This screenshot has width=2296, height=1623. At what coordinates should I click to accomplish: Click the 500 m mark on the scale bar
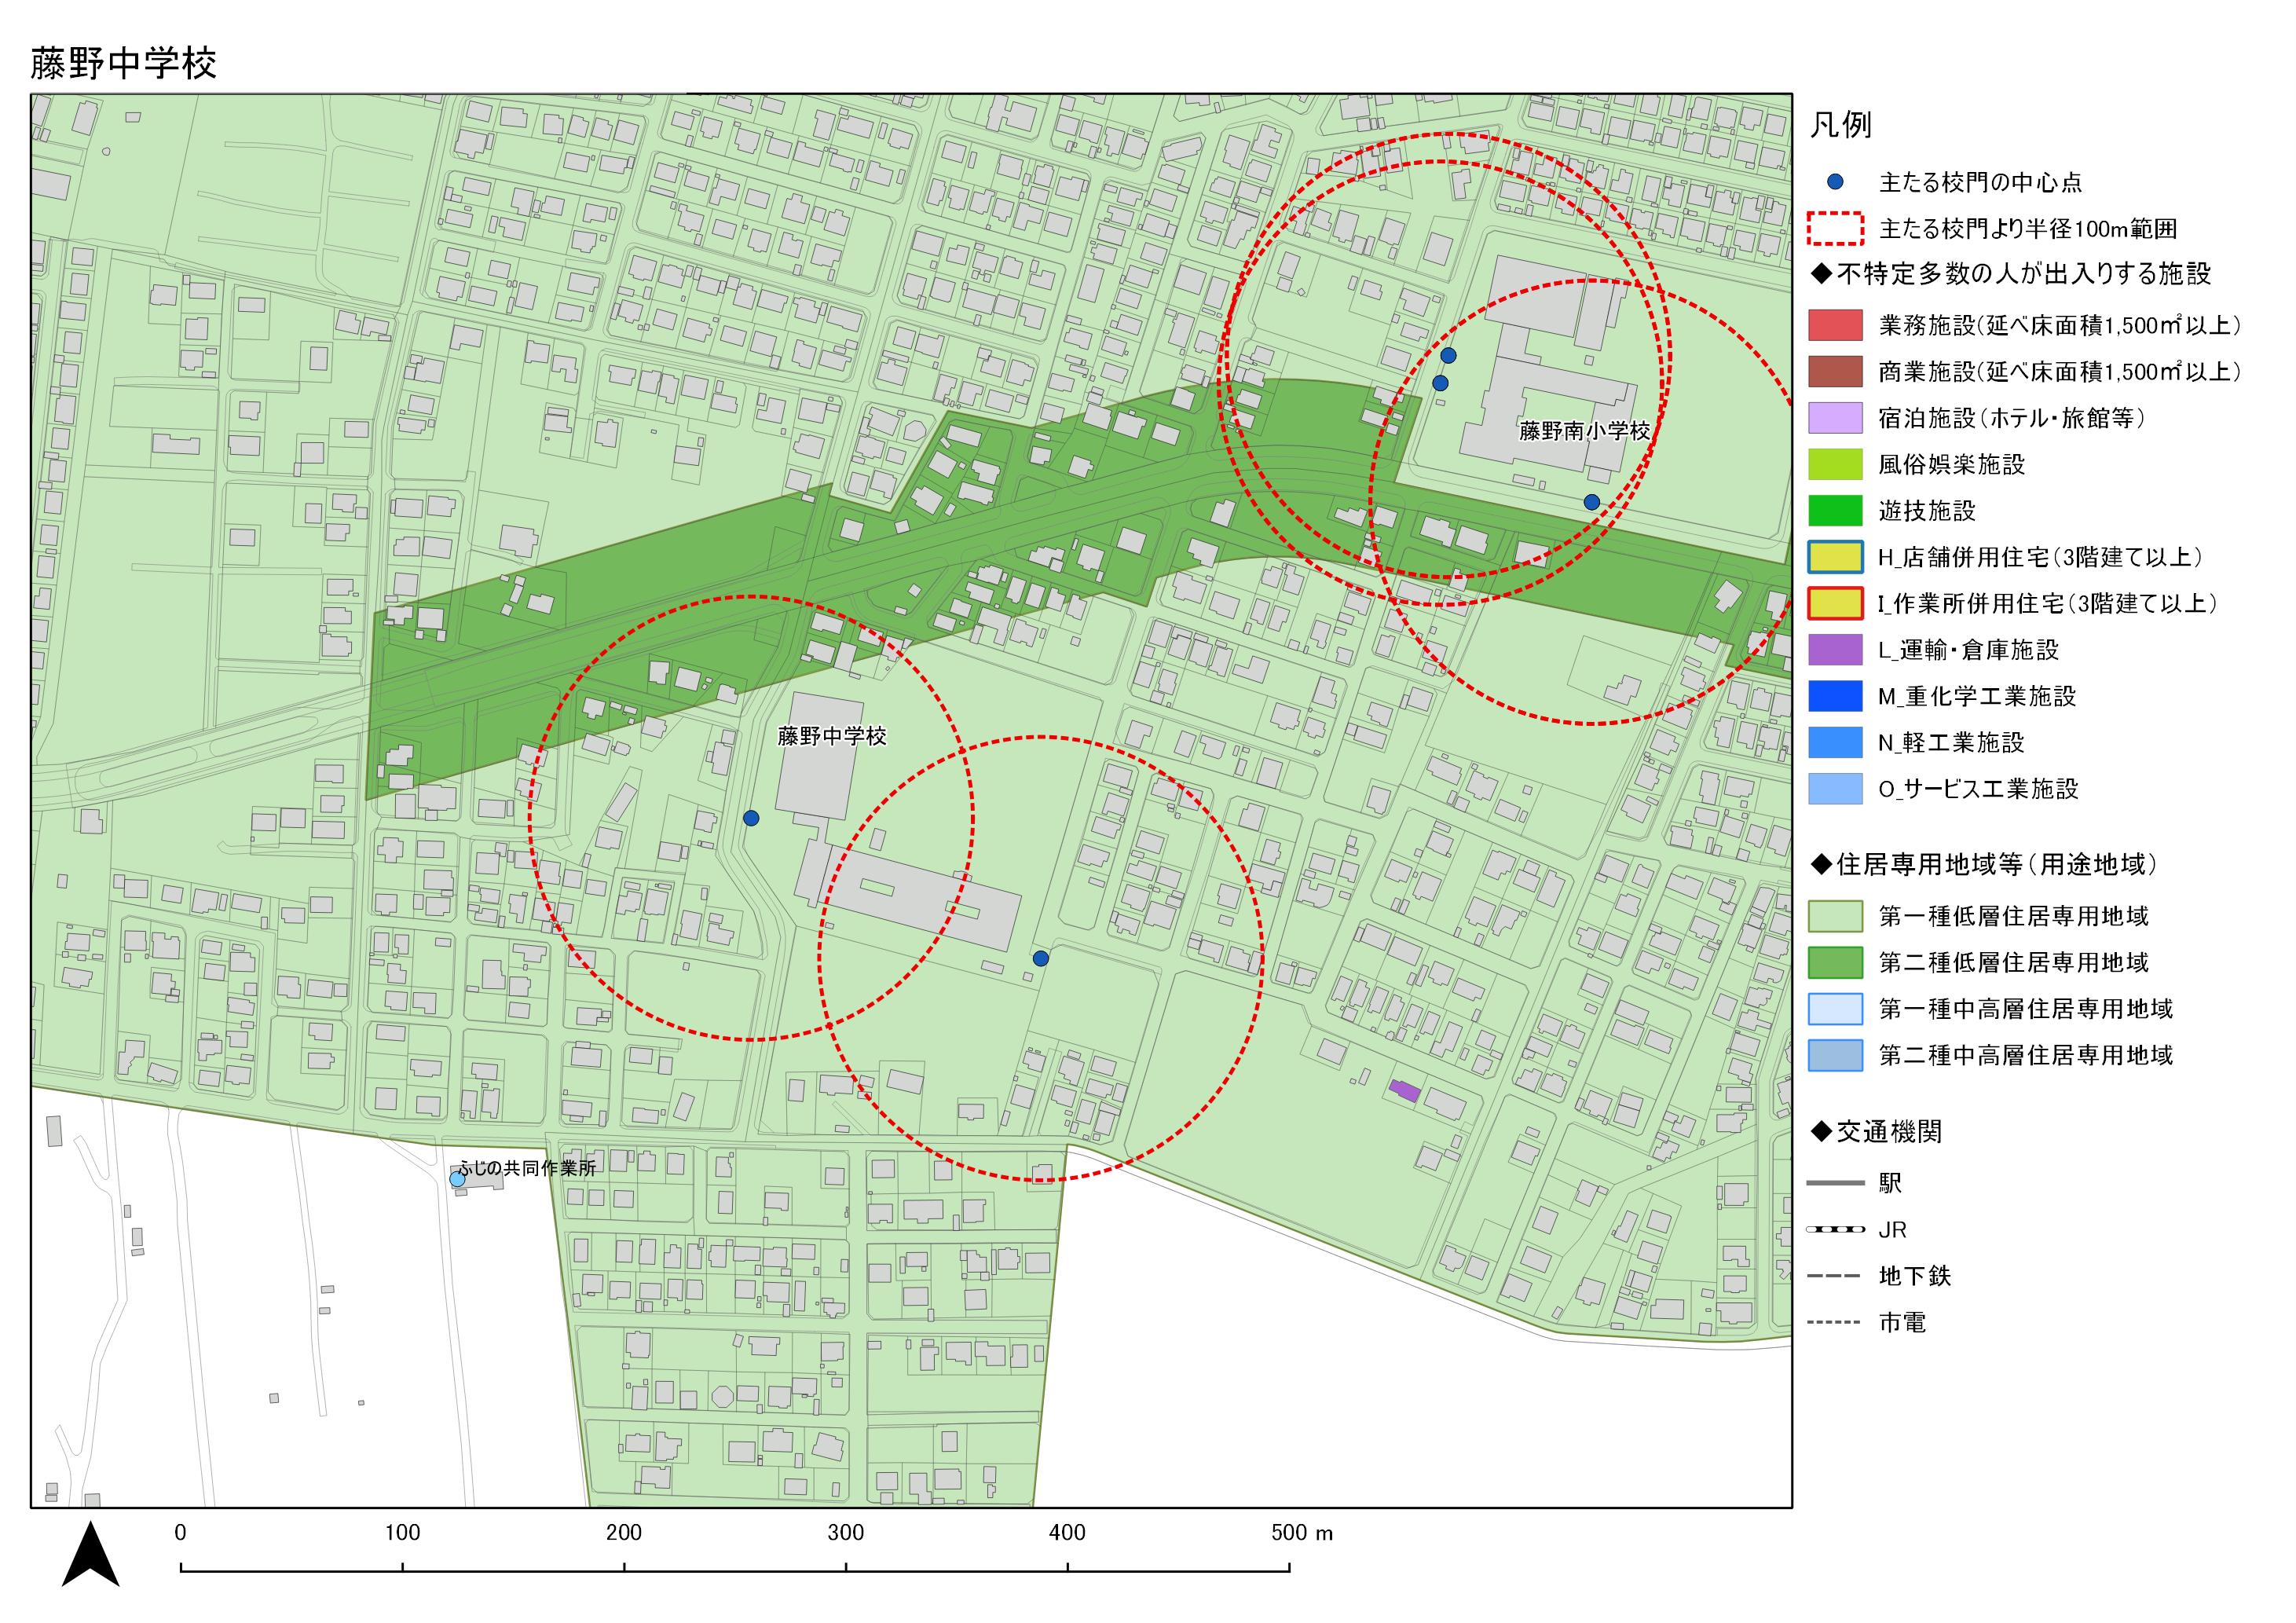1302,1533
